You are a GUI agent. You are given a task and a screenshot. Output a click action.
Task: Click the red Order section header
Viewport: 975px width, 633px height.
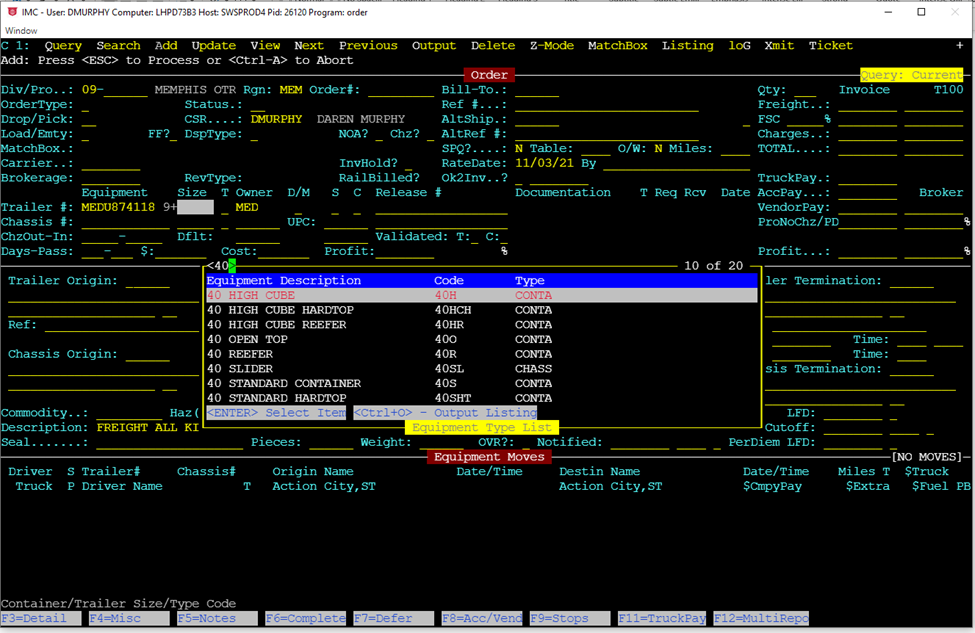pyautogui.click(x=489, y=75)
